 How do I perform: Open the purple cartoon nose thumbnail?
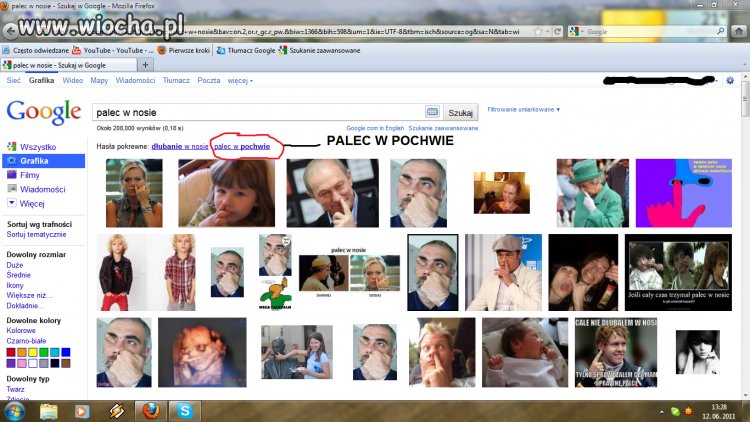point(684,193)
